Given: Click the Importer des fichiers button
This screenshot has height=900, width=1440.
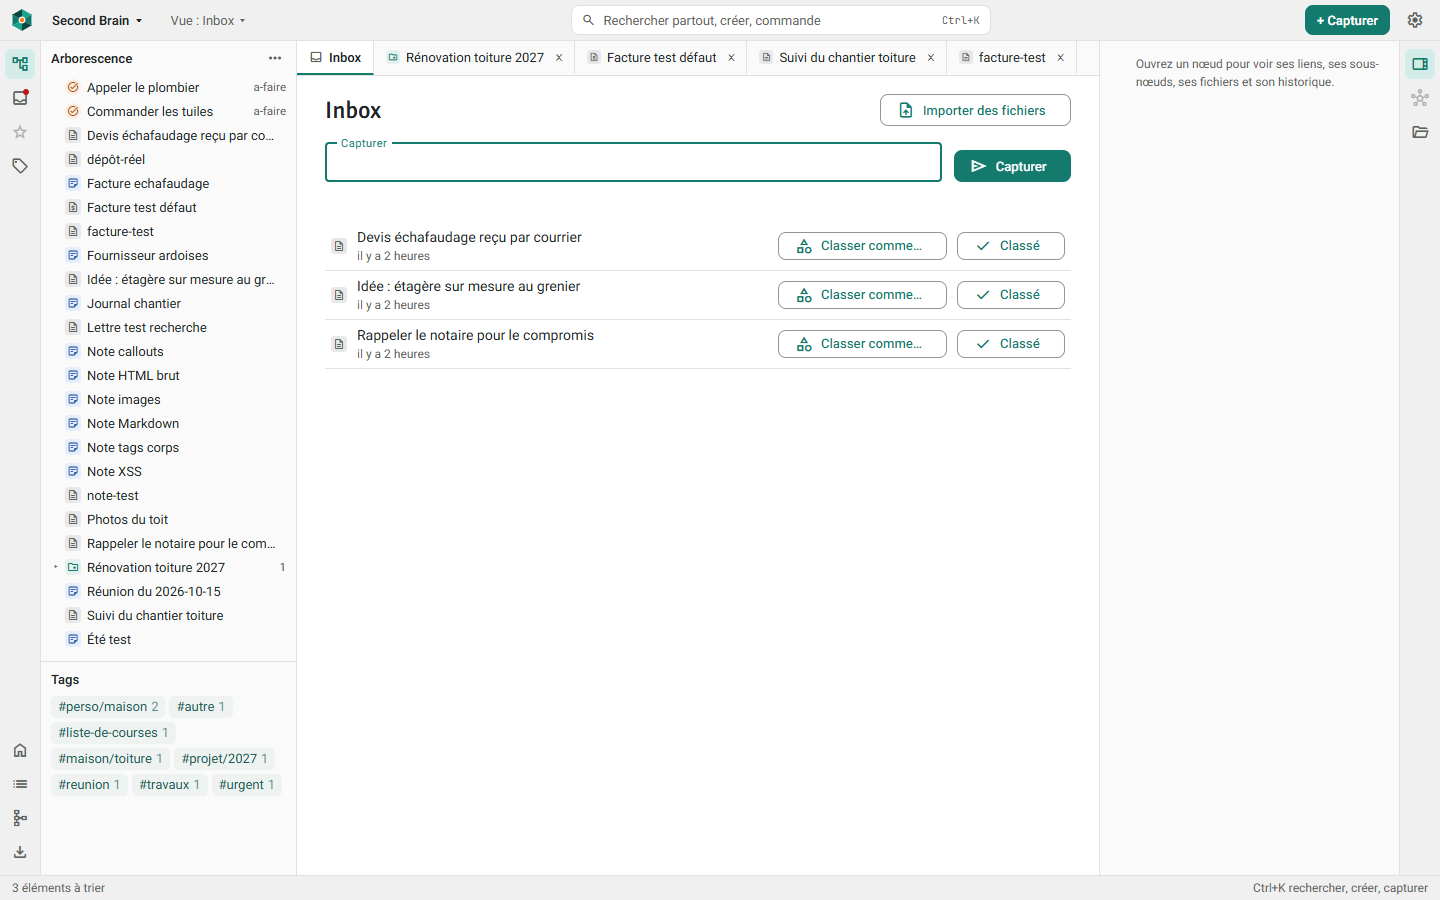Looking at the screenshot, I should [975, 110].
